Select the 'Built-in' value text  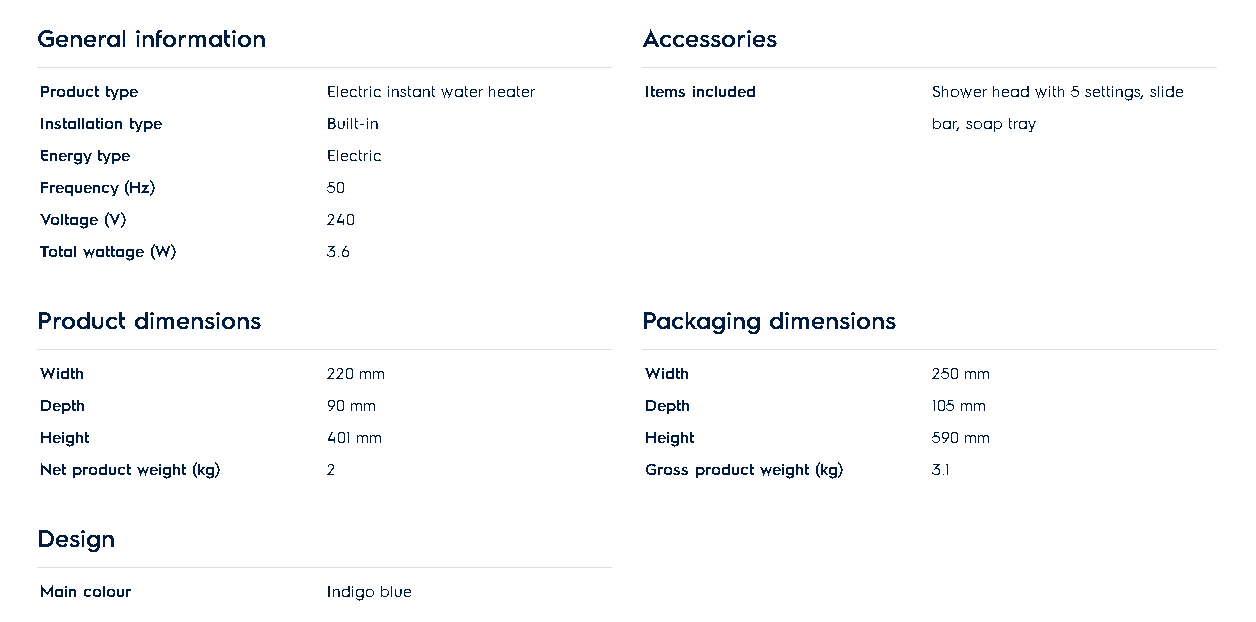coord(352,124)
